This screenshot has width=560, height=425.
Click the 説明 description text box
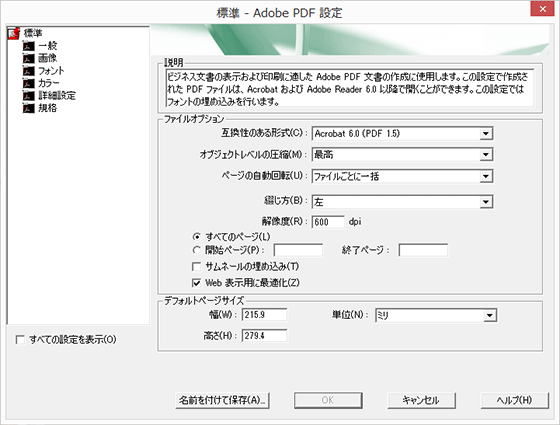tap(350, 88)
